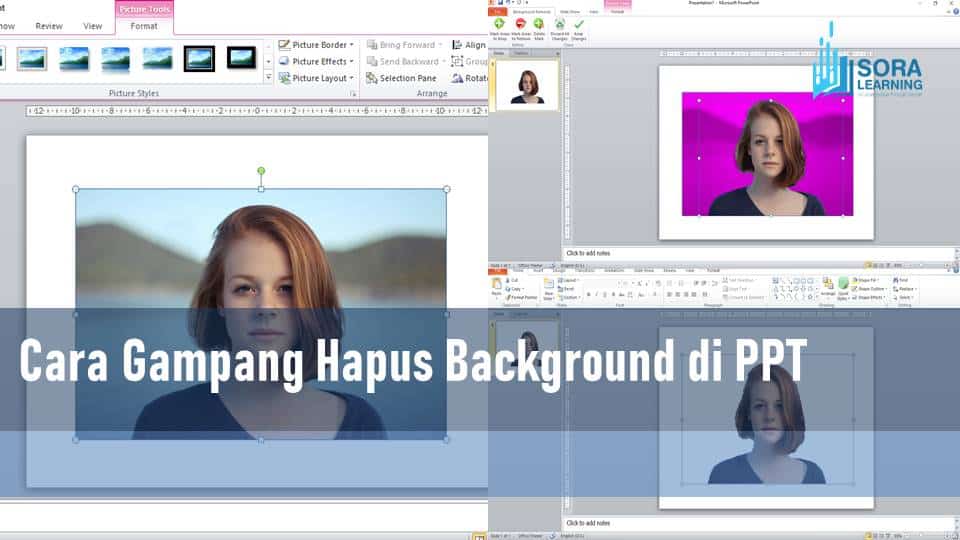Viewport: 960px width, 540px height.
Task: Open PowerPoint Help question mark icon
Action: pyautogui.click(x=956, y=11)
